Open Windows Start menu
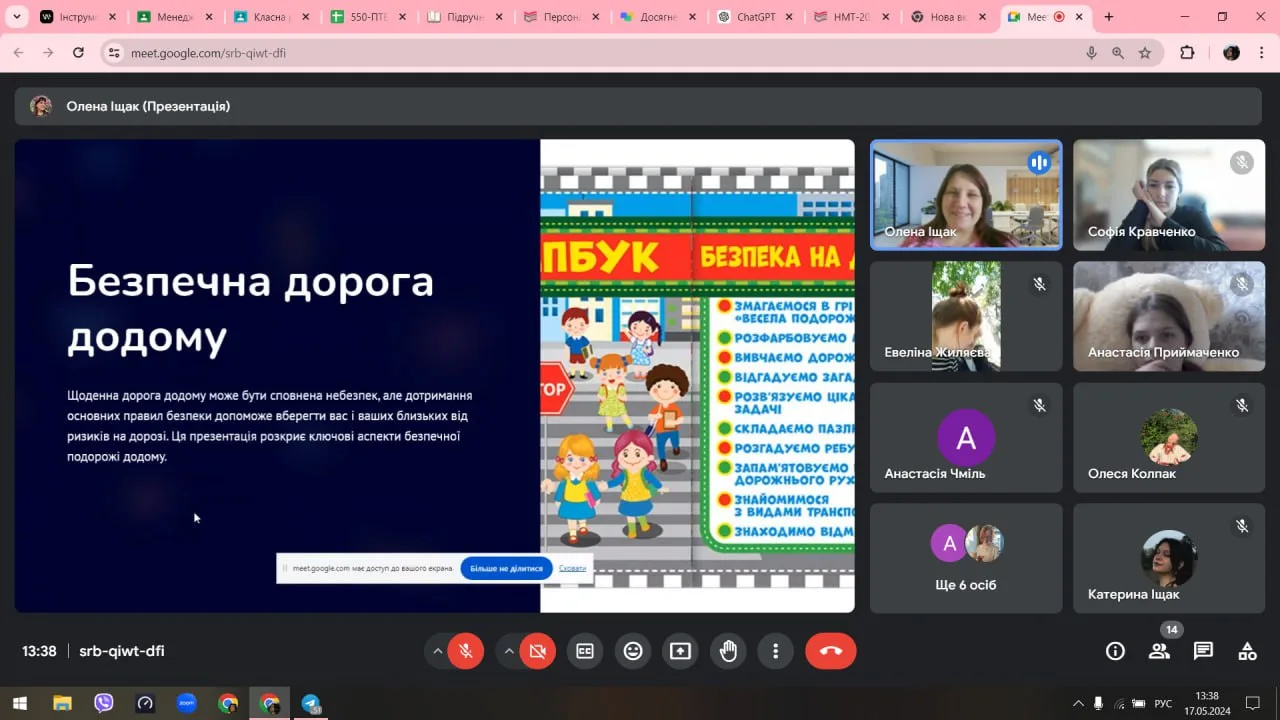Image resolution: width=1280 pixels, height=720 pixels. click(x=19, y=703)
